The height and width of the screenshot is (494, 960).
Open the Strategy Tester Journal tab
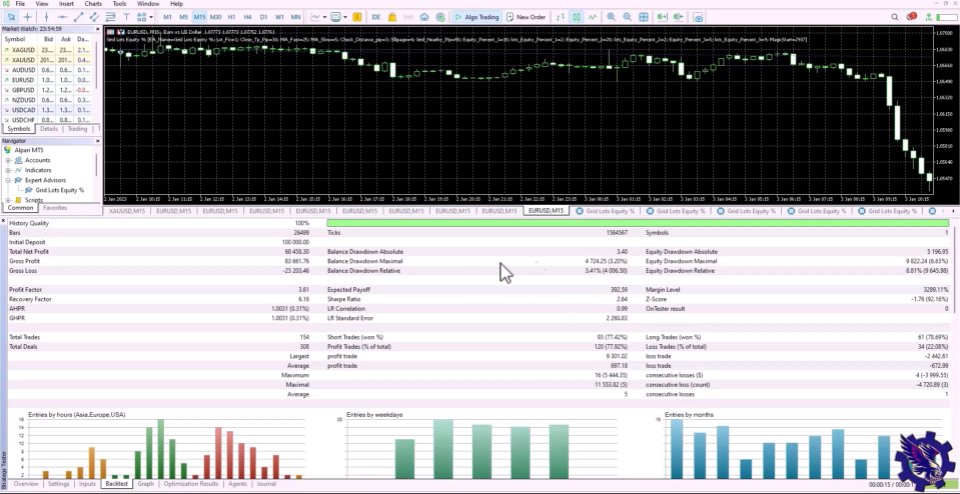point(266,484)
